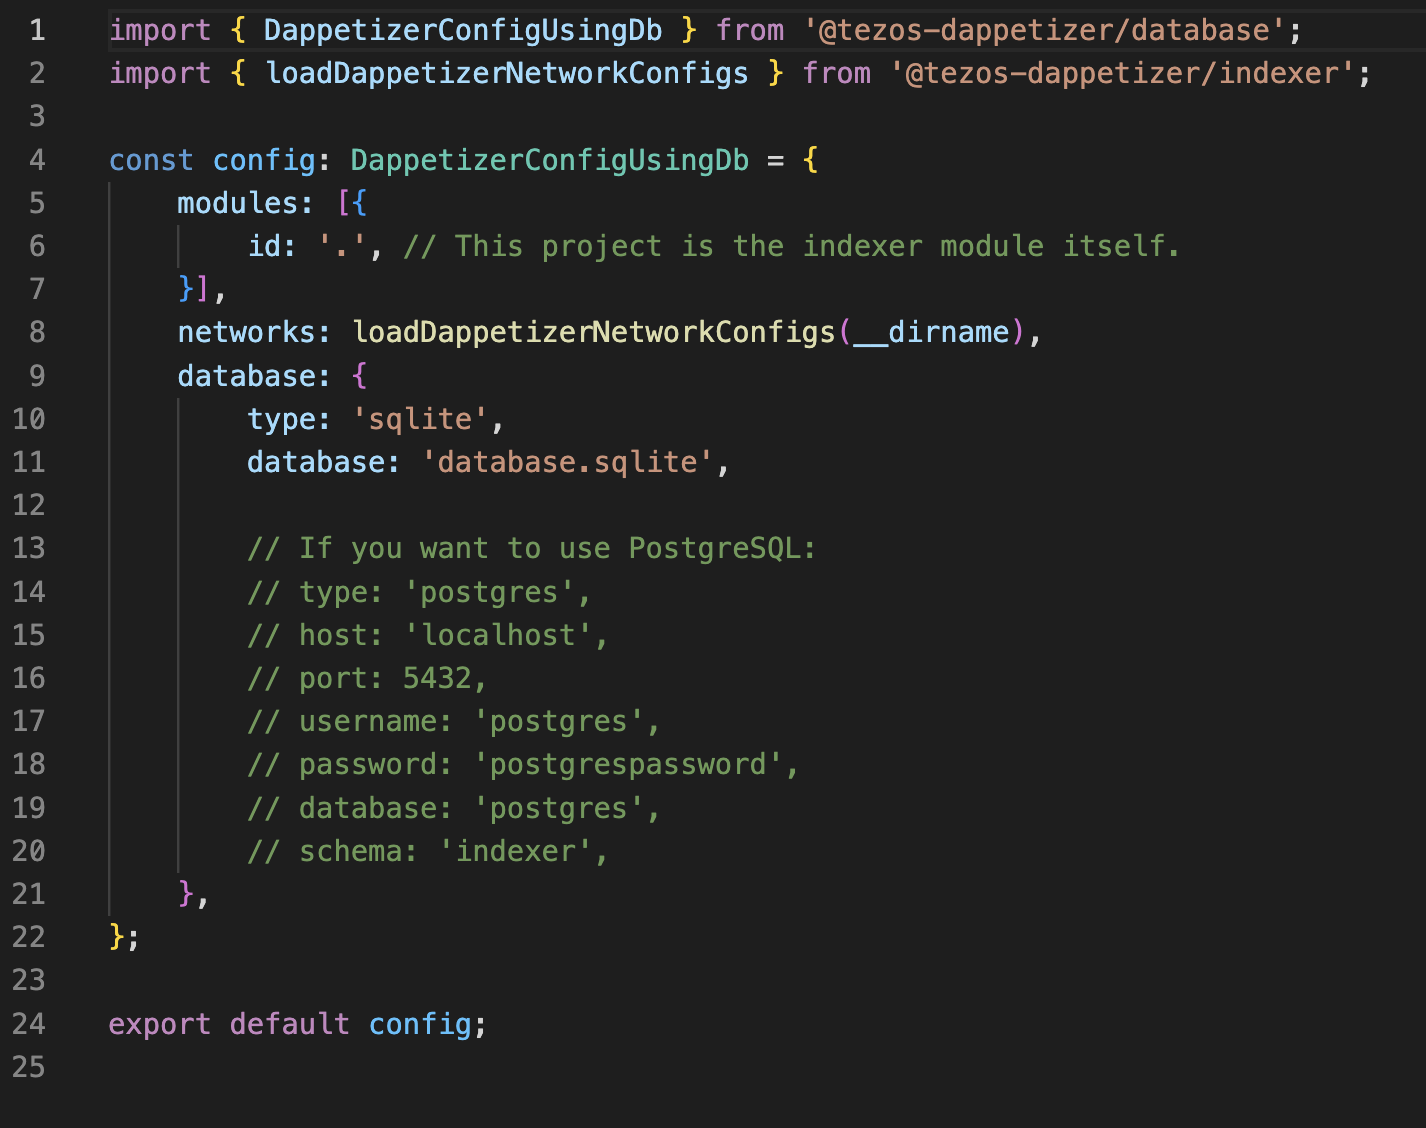The image size is (1426, 1128).
Task: Click the loadDappetizerNetworkConfigs call on the networks line
Action: click(594, 332)
